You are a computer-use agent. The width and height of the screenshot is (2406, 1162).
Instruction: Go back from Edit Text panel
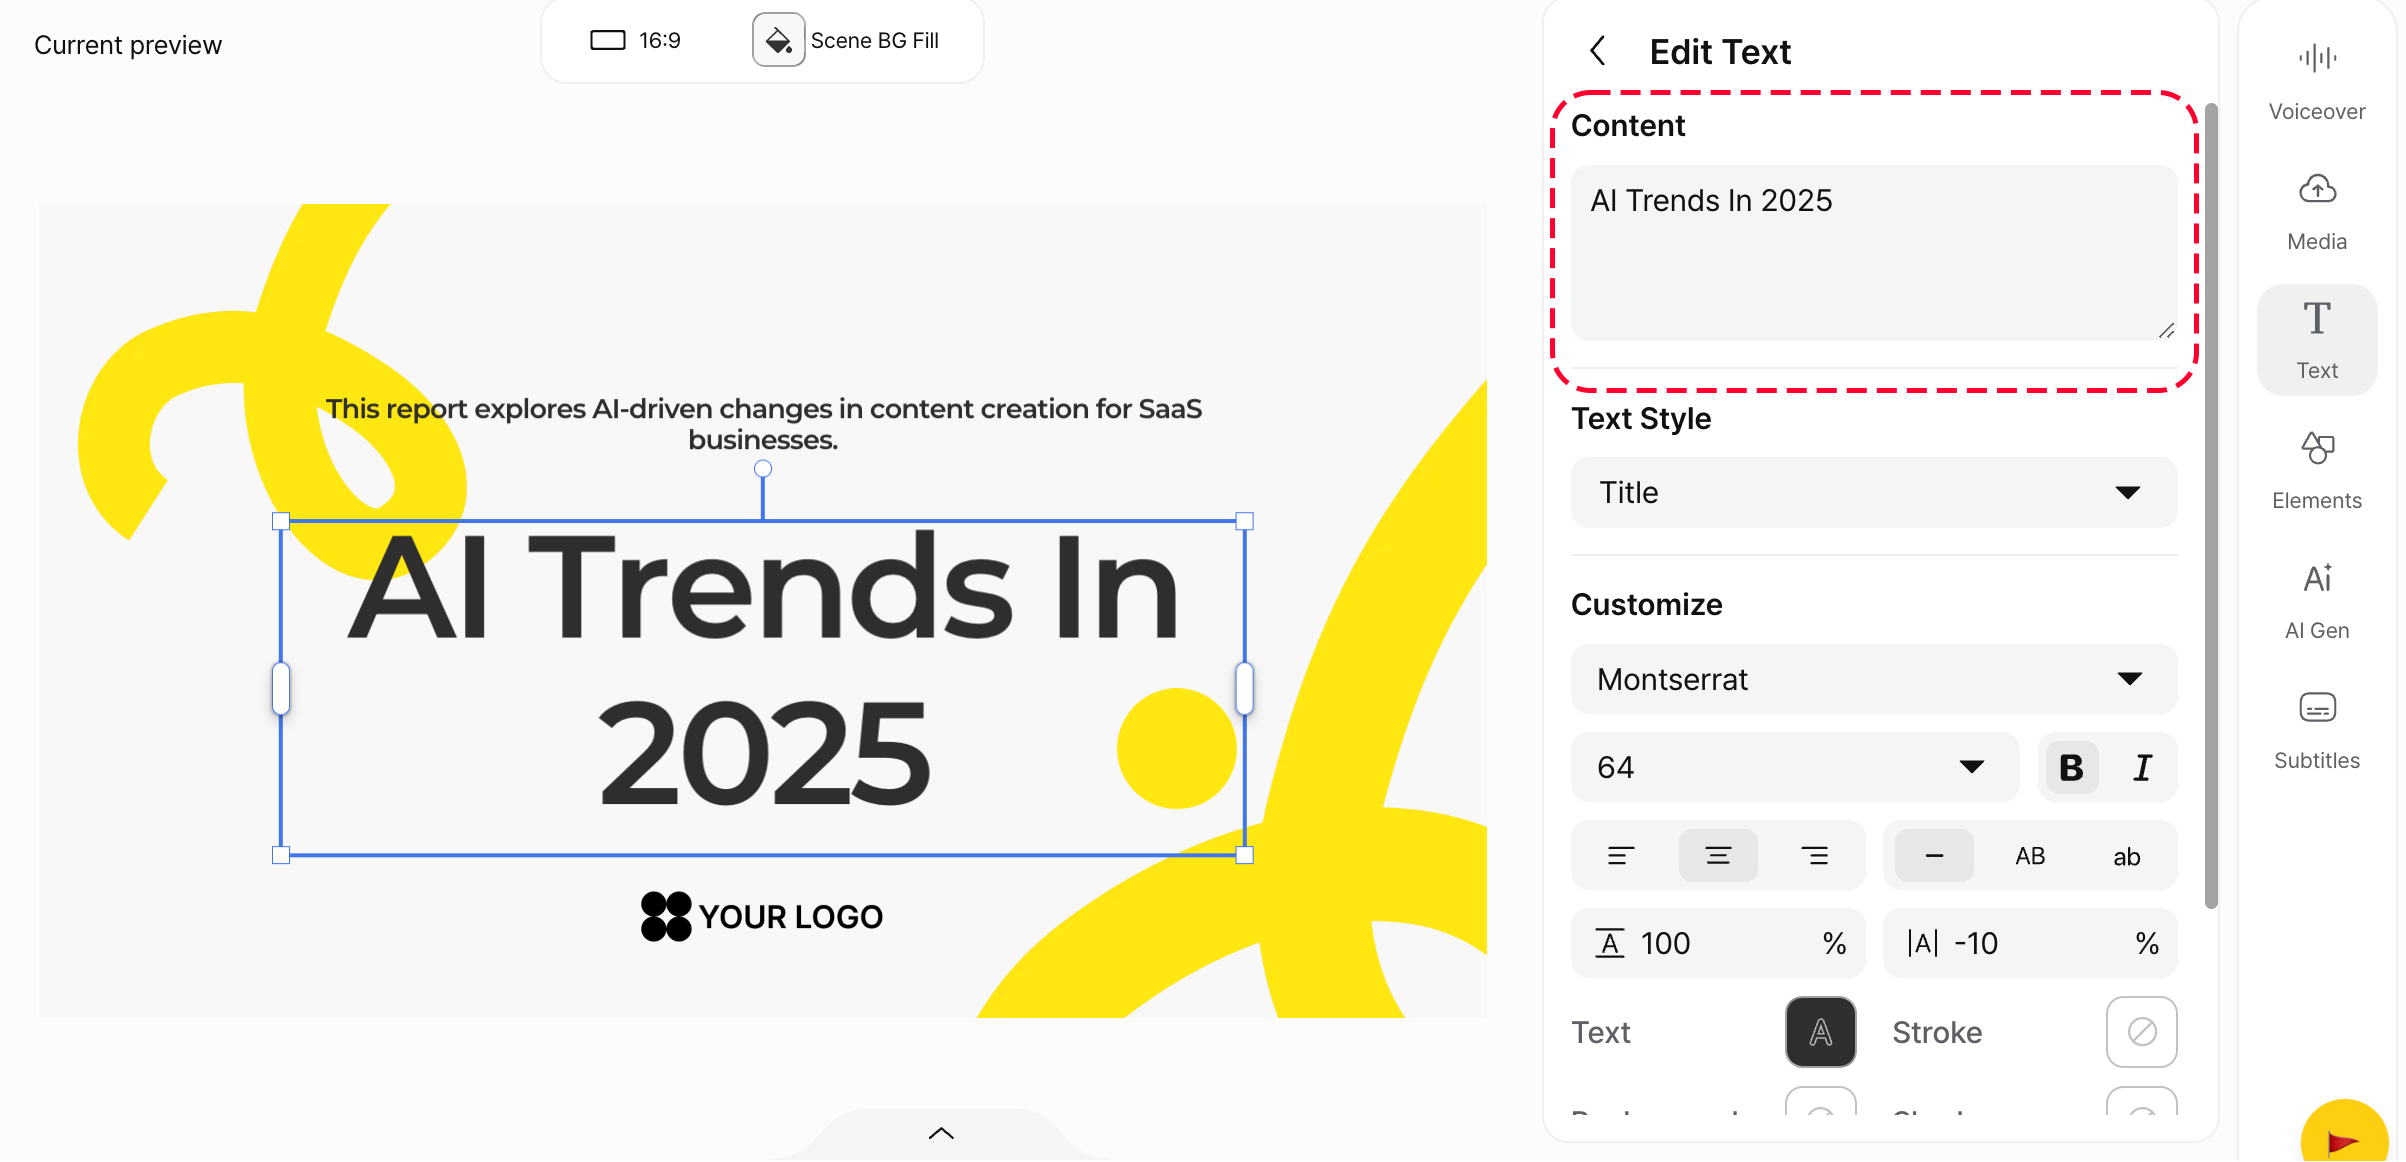coord(1598,51)
